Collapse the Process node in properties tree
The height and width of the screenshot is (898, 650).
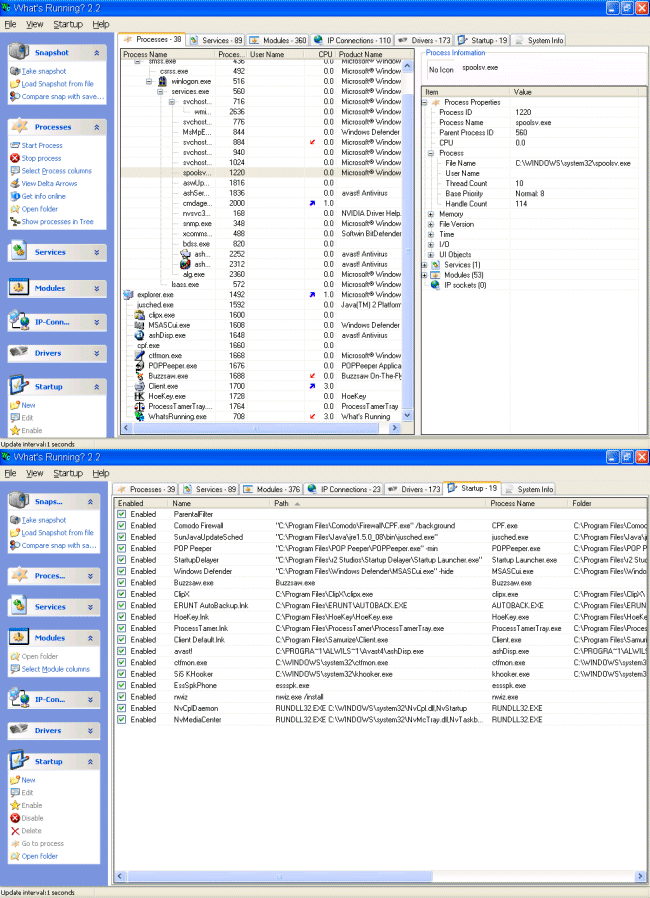(x=431, y=153)
